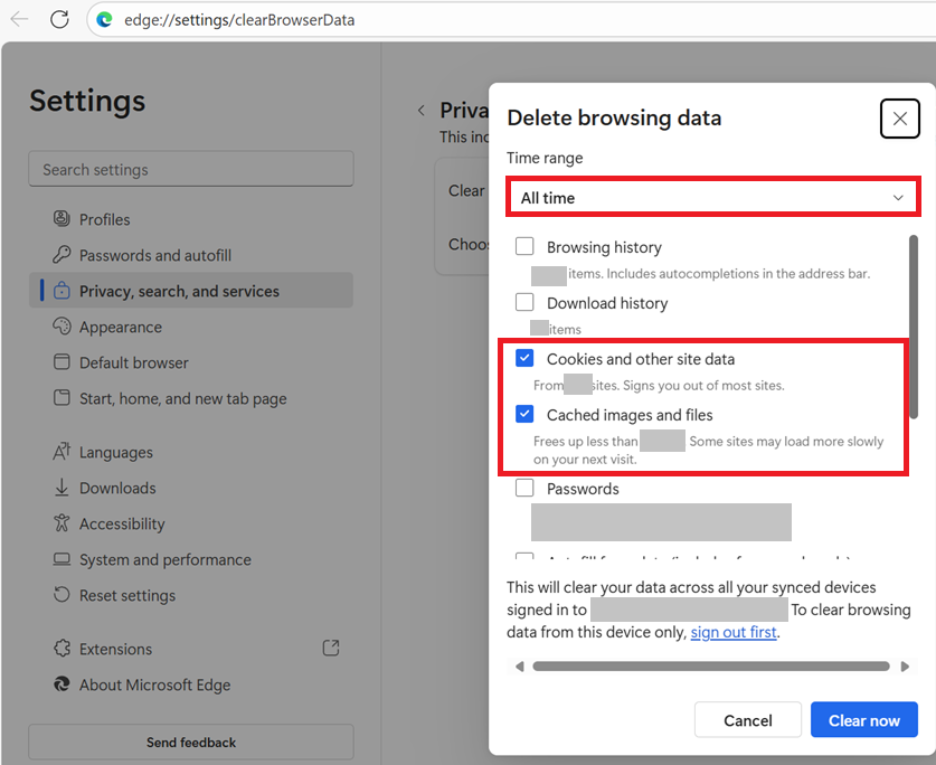
Task: Click the Accessibility figure icon
Action: (x=61, y=523)
